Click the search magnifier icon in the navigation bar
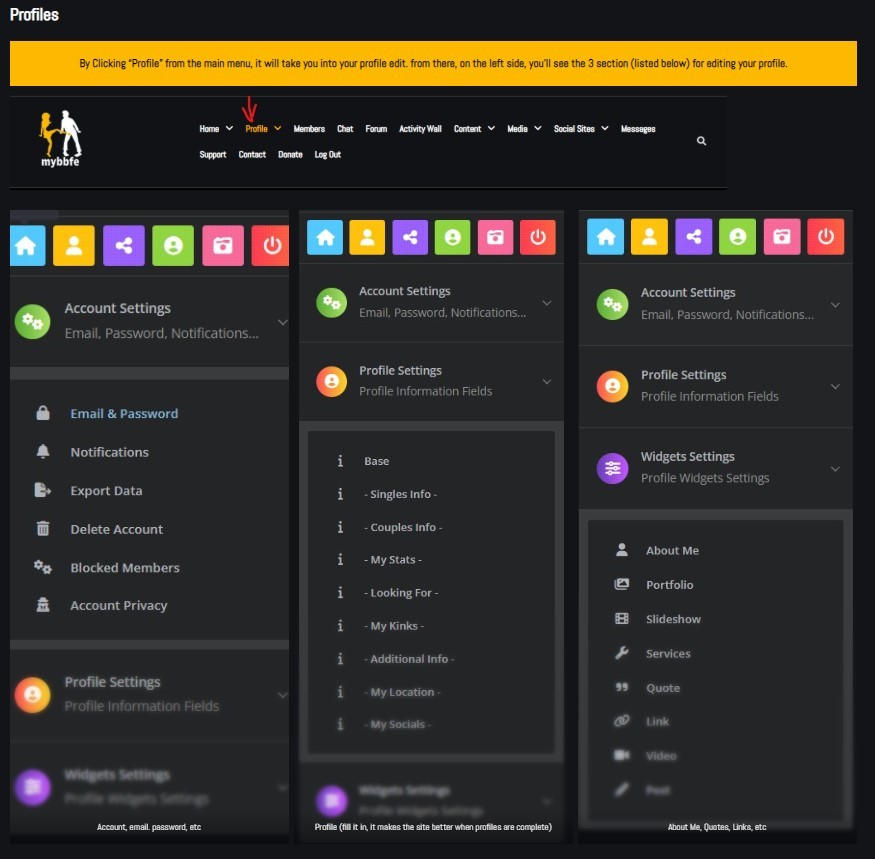 coord(701,141)
